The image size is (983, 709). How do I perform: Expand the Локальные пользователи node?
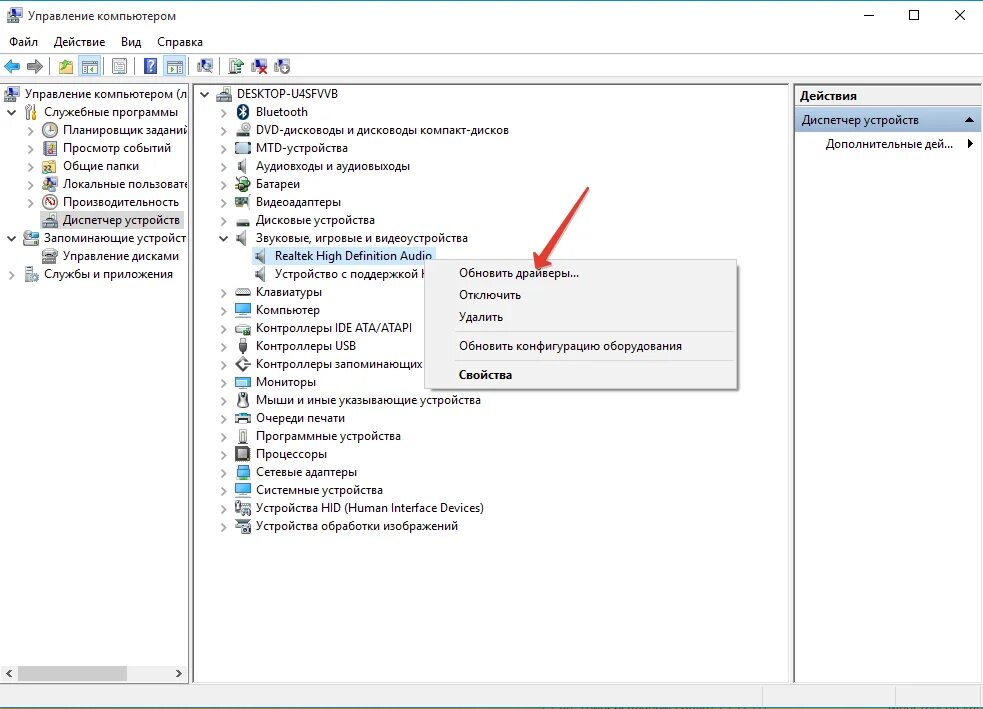click(x=31, y=185)
